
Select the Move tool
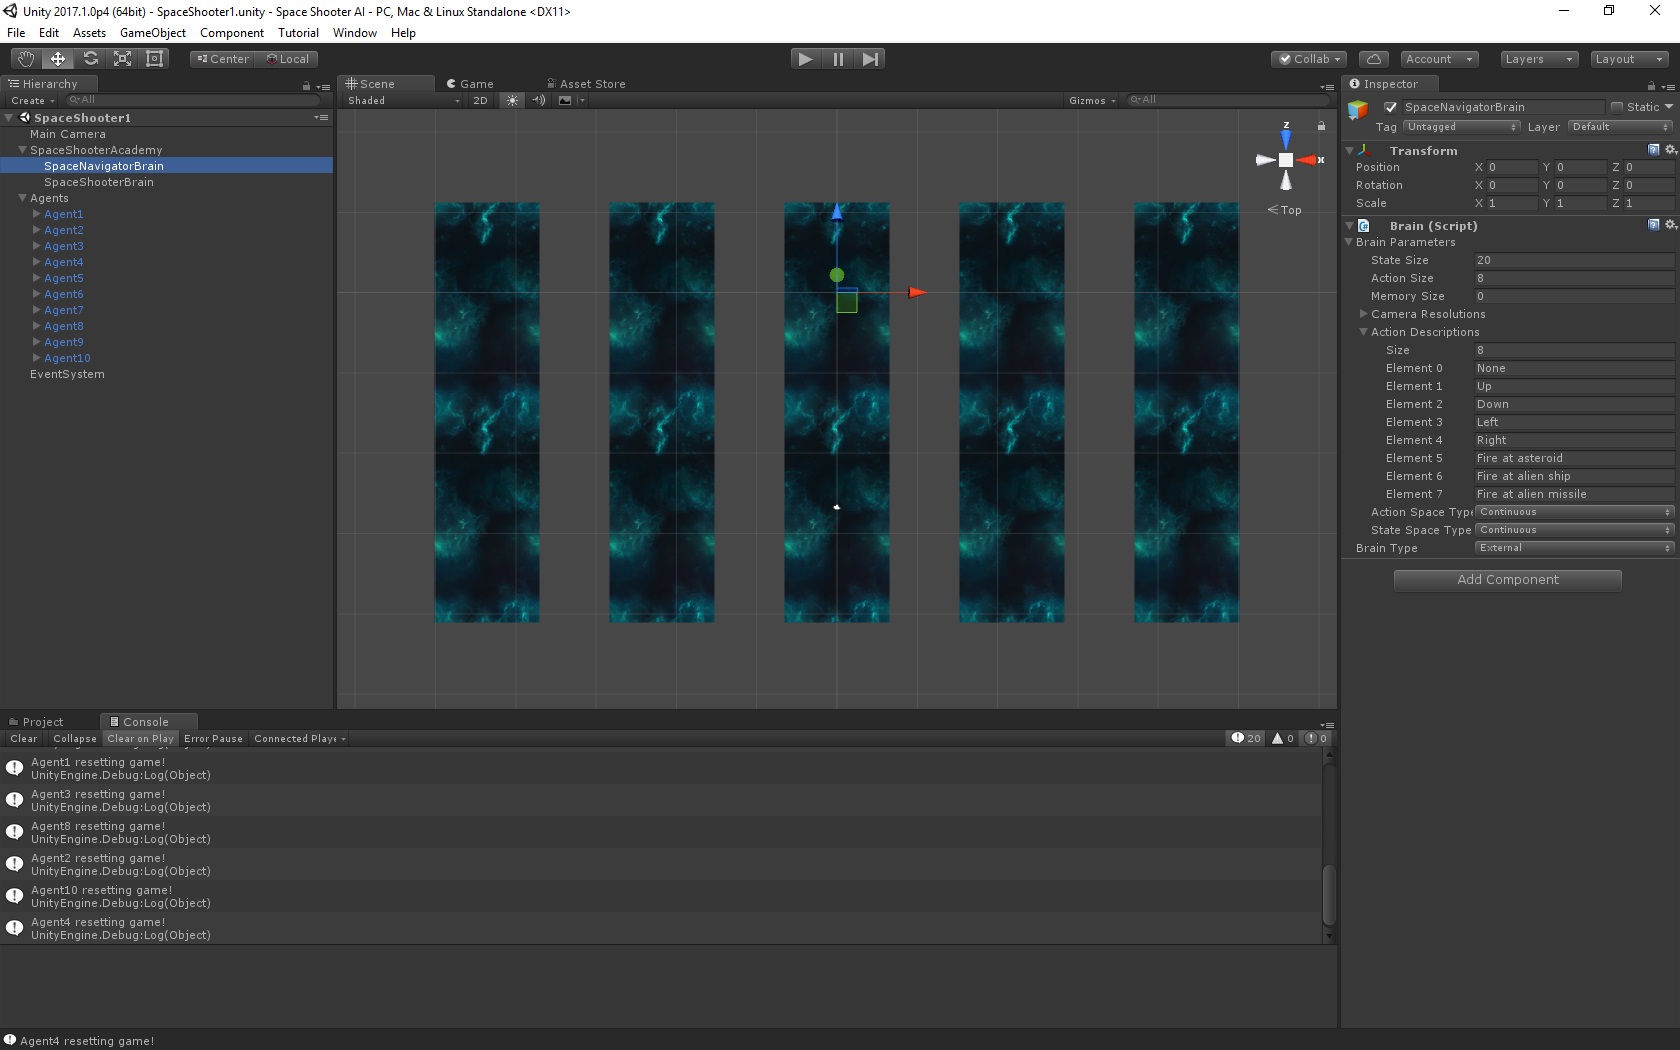[57, 59]
